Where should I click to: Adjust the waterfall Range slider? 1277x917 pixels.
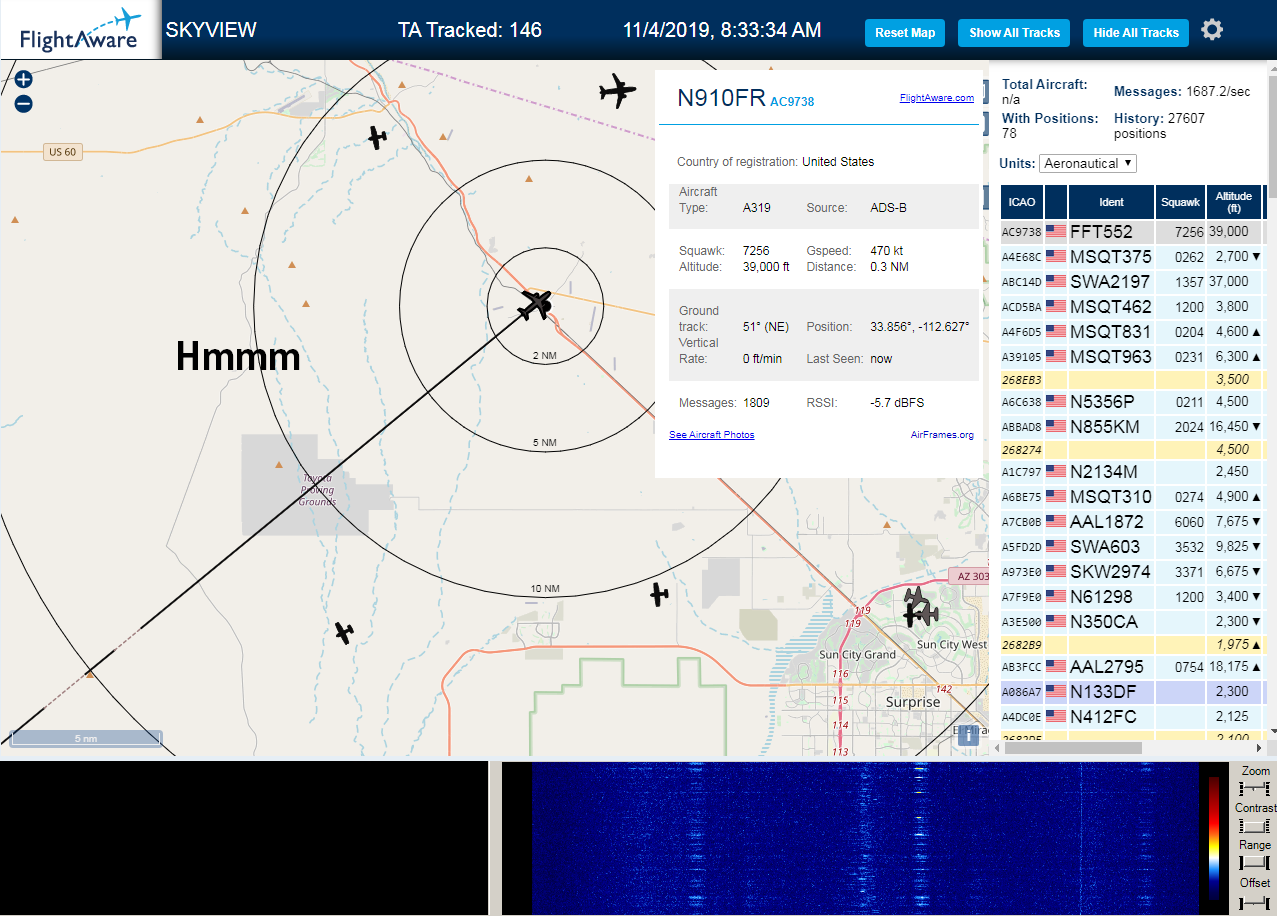pos(1254,863)
